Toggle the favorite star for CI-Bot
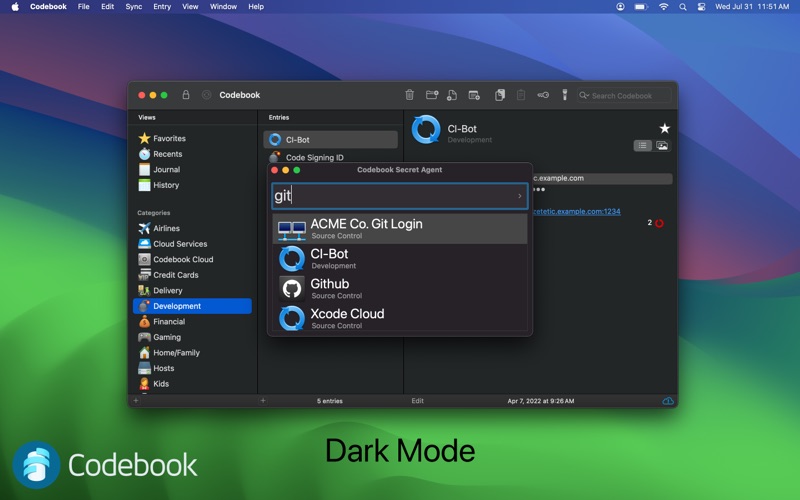Screen dimensions: 800x500 pyautogui.click(x=664, y=128)
